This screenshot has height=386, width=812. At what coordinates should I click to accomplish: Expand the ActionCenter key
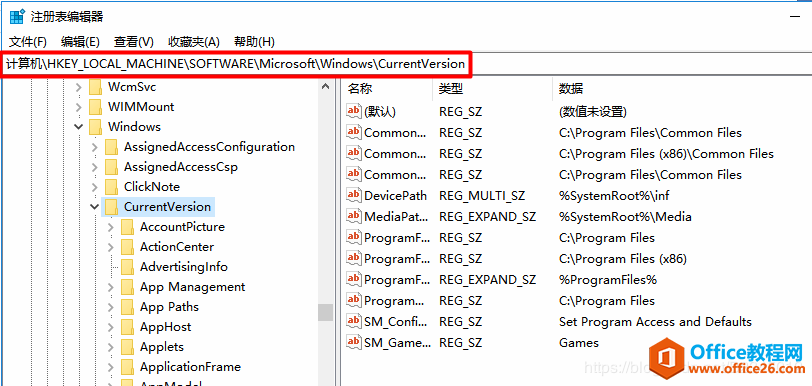(x=111, y=247)
